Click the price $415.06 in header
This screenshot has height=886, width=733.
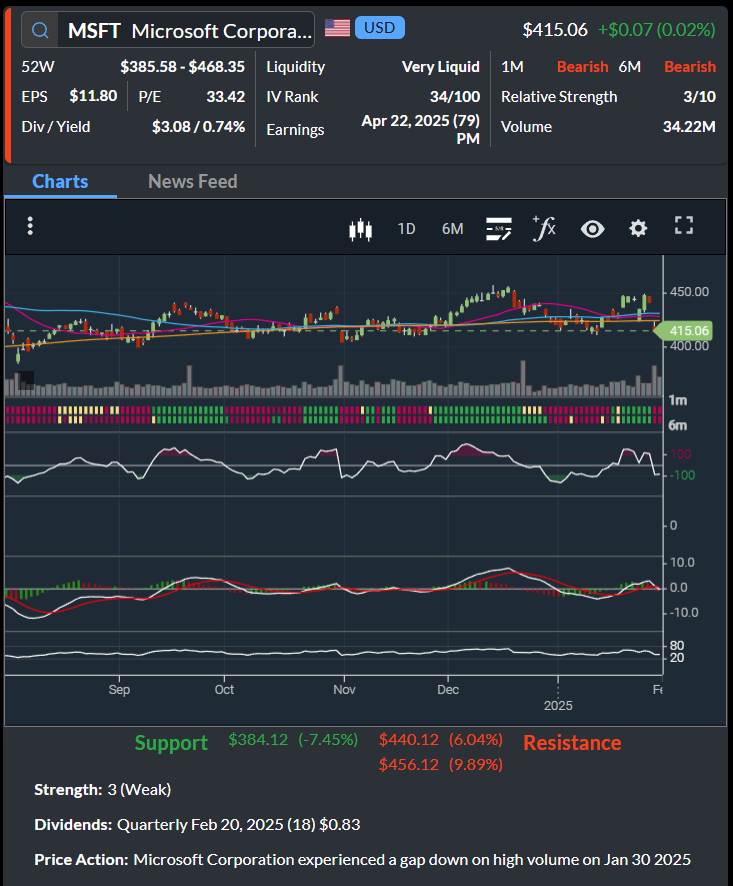(555, 29)
